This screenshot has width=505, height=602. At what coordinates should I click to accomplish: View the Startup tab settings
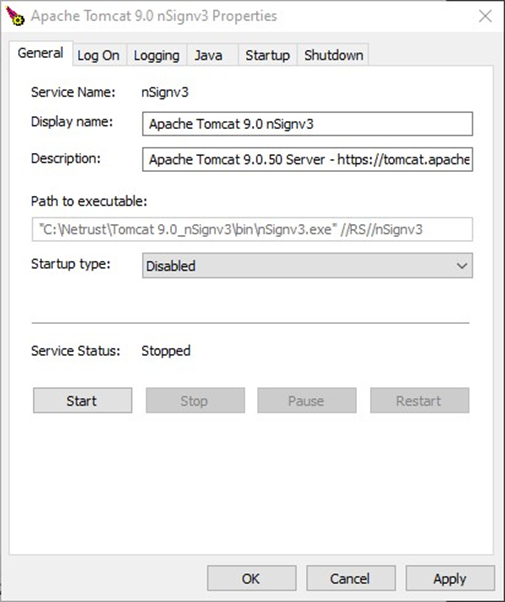tap(268, 55)
